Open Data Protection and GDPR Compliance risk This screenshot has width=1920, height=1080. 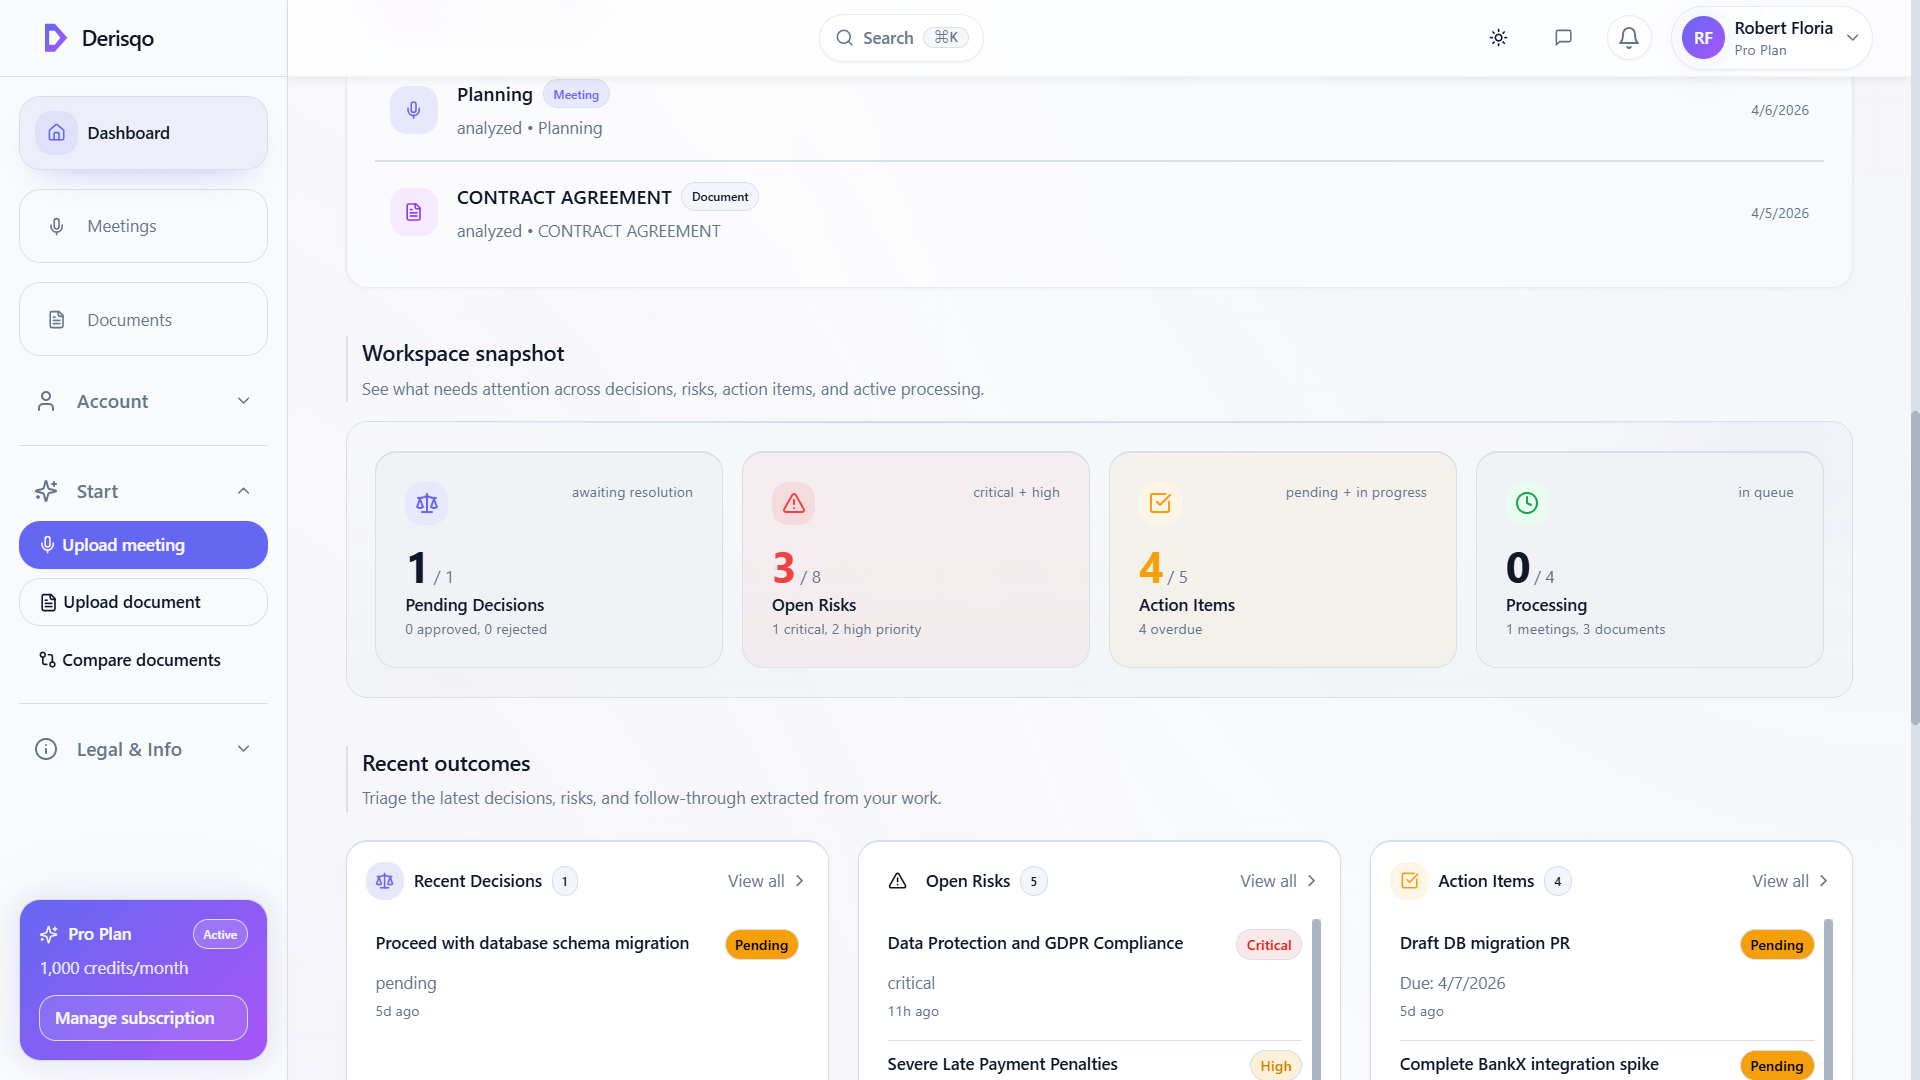(x=1035, y=943)
